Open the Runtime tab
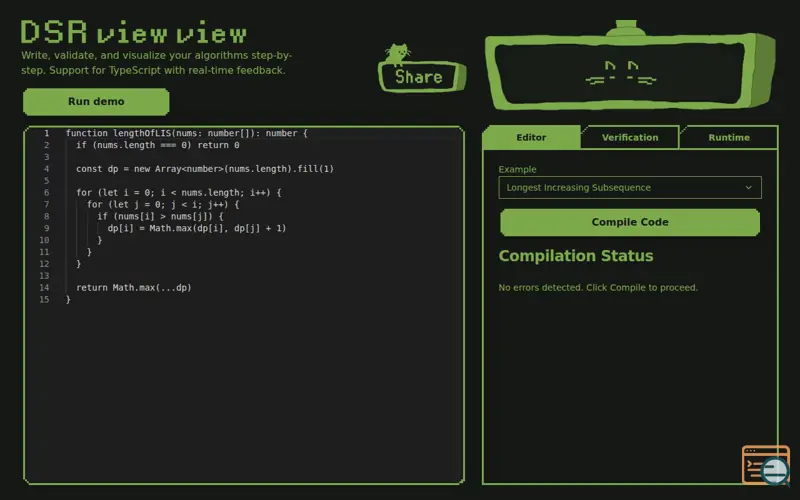Screen dimensions: 800x500 click(729, 137)
